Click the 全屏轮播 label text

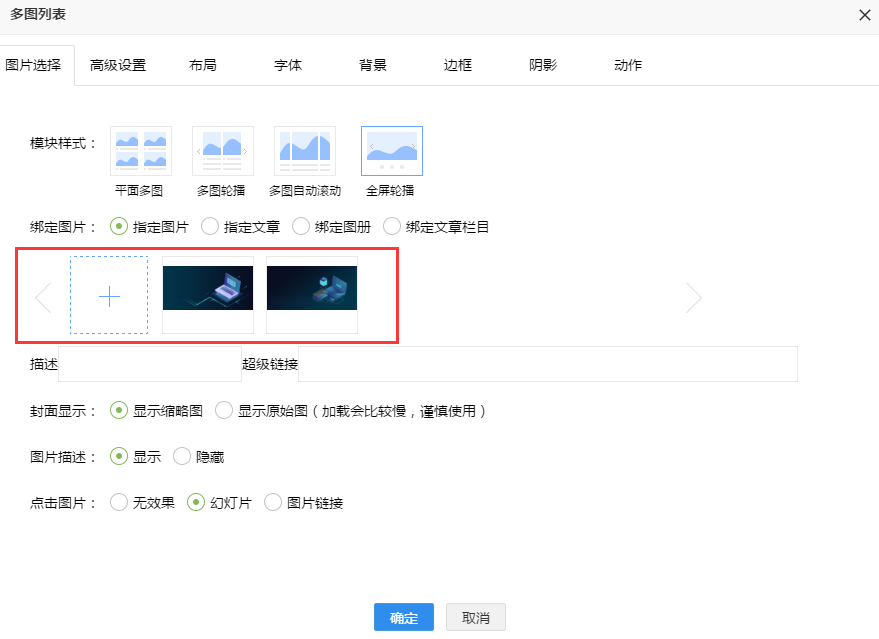390,191
